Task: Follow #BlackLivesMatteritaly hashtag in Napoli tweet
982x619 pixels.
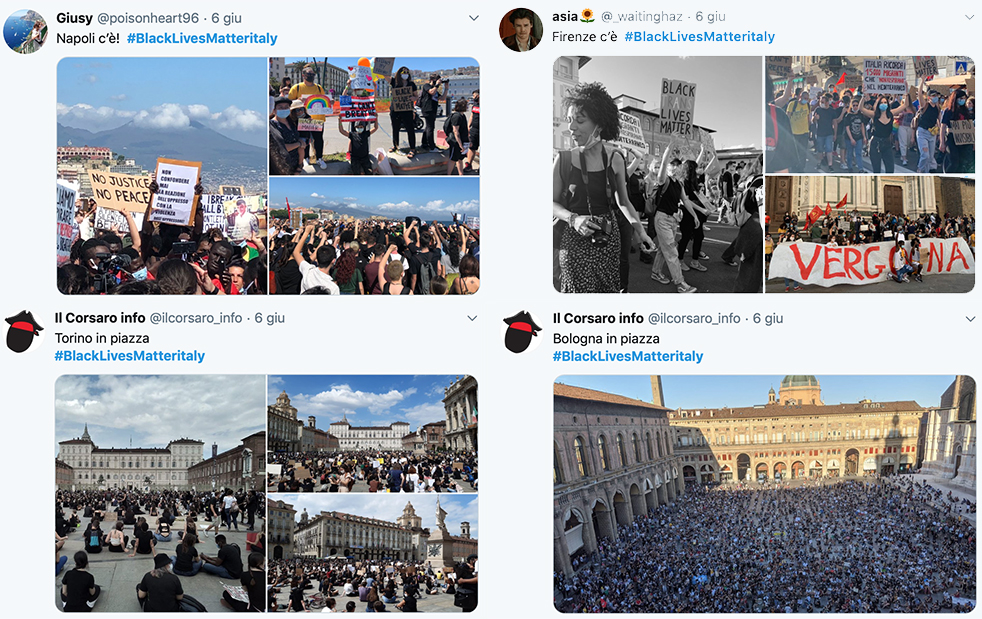Action: (x=202, y=38)
